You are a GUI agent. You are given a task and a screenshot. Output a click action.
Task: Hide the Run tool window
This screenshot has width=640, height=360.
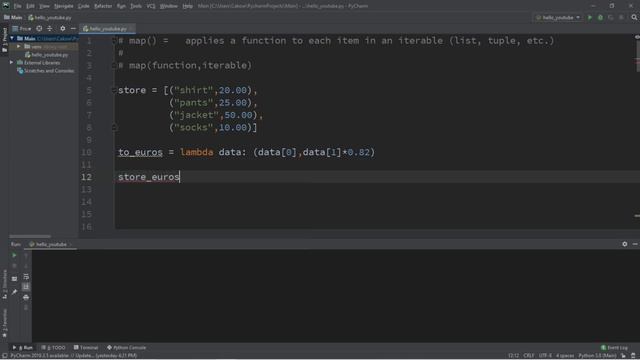click(x=635, y=244)
